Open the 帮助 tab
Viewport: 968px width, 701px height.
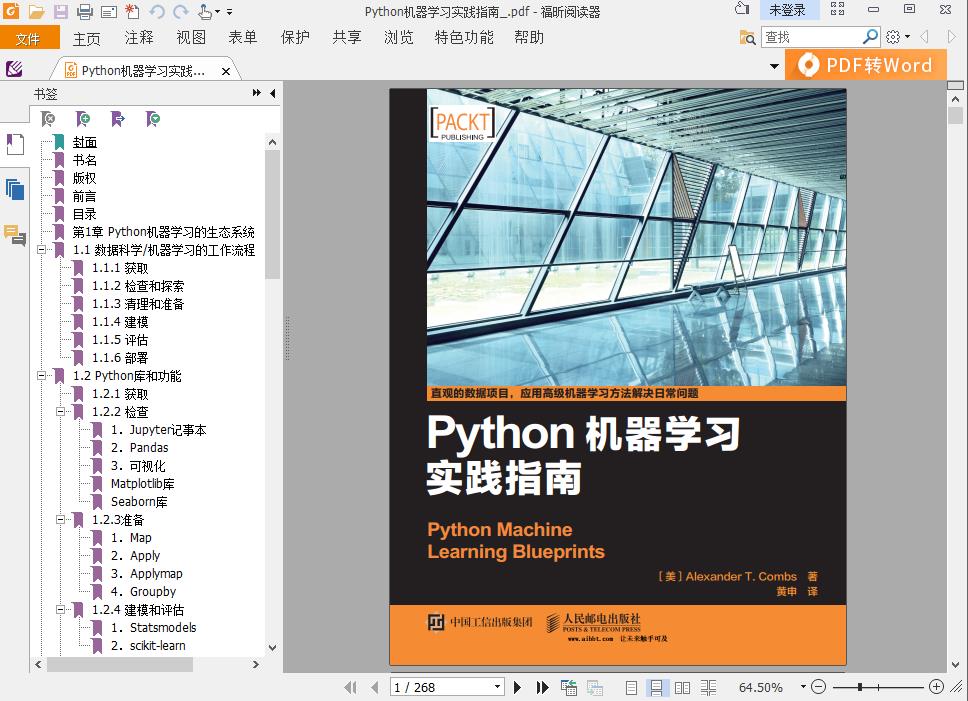click(x=529, y=38)
